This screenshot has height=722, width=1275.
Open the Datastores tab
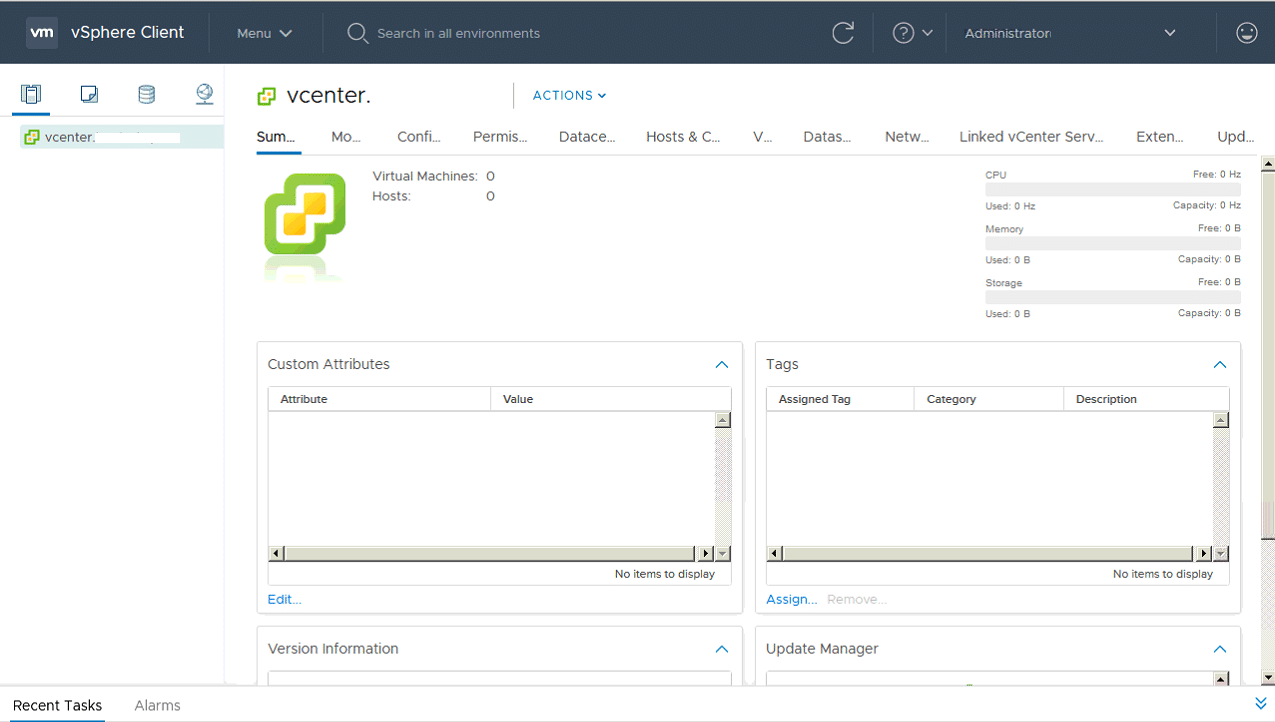pos(827,137)
